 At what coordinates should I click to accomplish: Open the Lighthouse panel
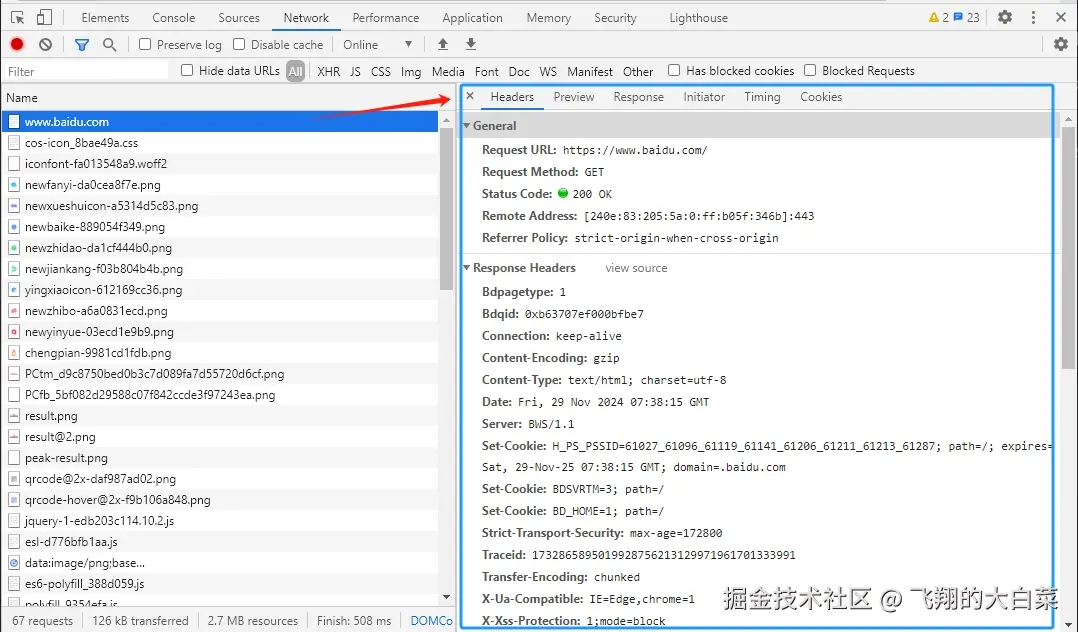(x=698, y=18)
